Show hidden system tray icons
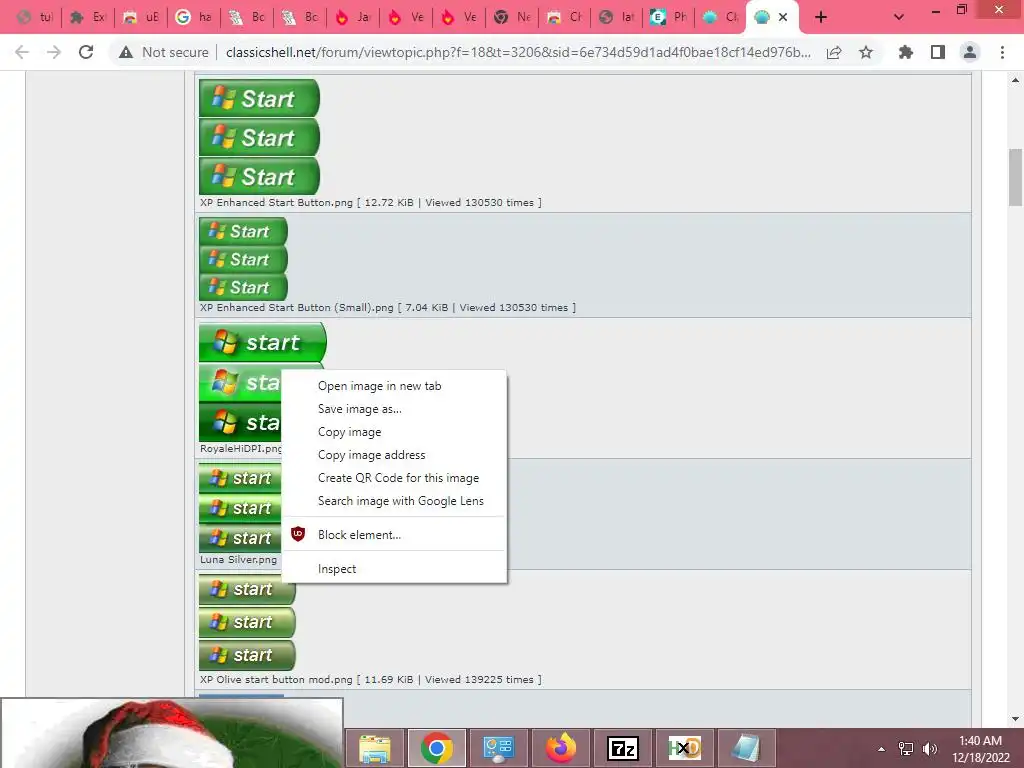 tap(882, 749)
